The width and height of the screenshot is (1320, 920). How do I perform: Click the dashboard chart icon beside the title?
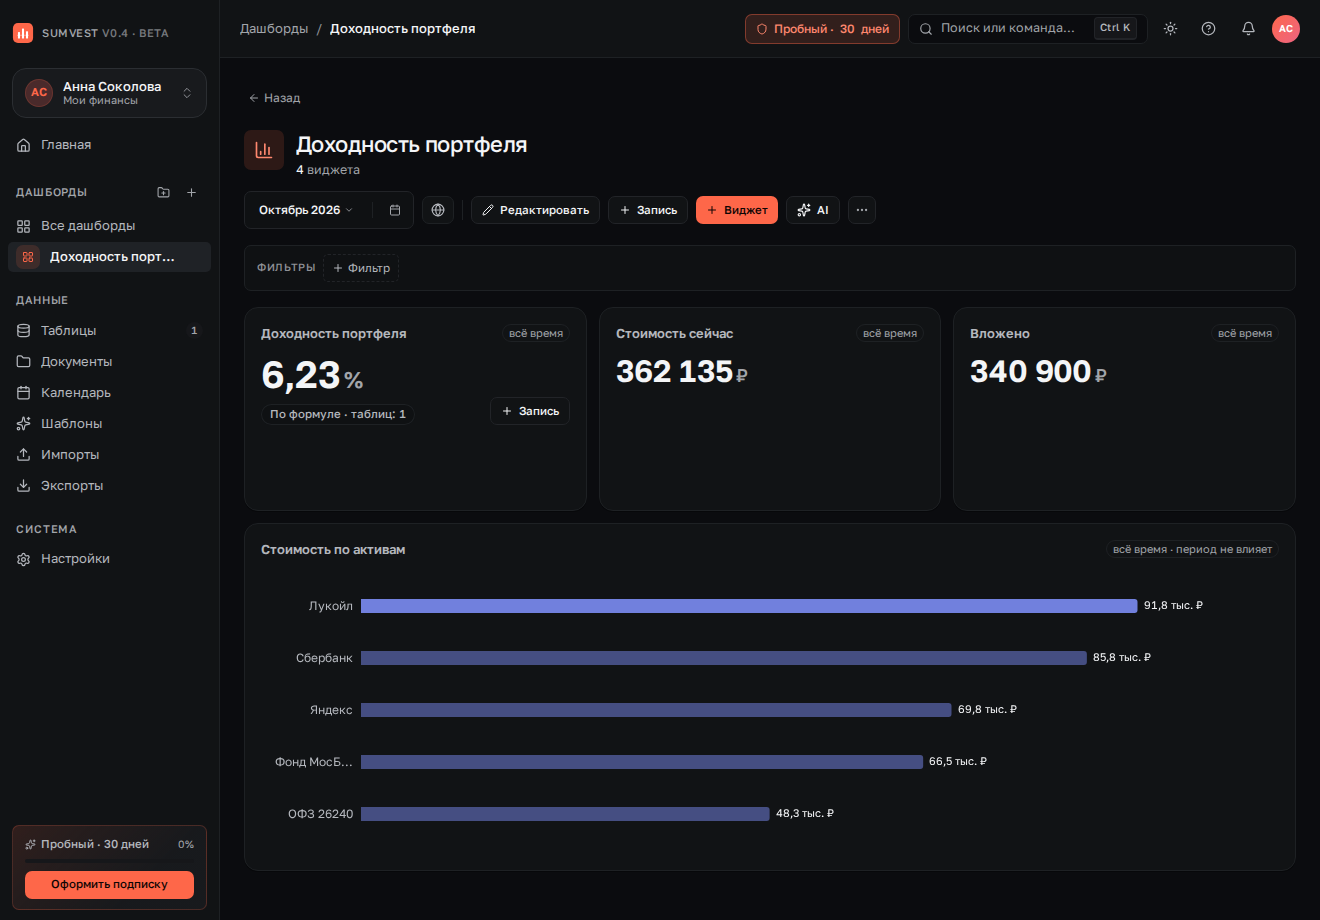264,150
